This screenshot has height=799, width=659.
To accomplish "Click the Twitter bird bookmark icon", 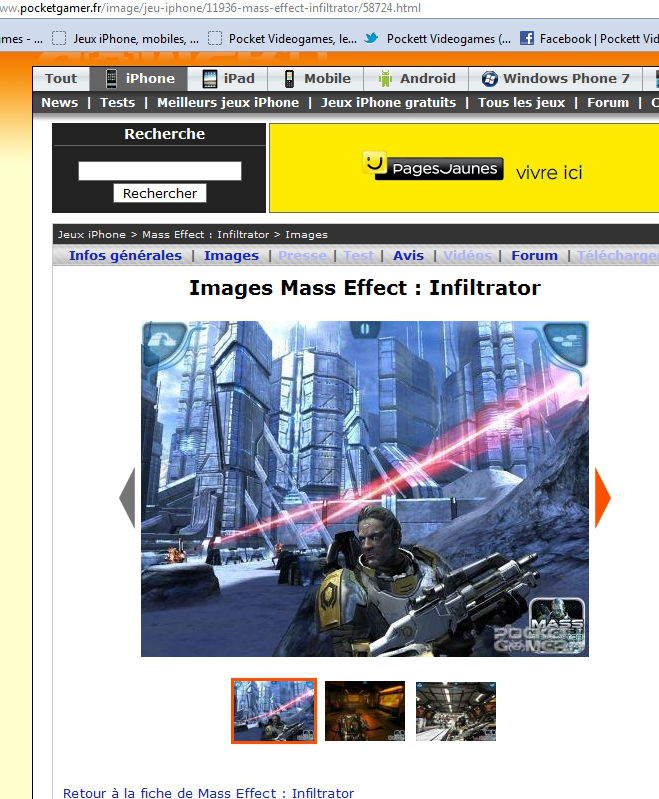I will pos(371,38).
